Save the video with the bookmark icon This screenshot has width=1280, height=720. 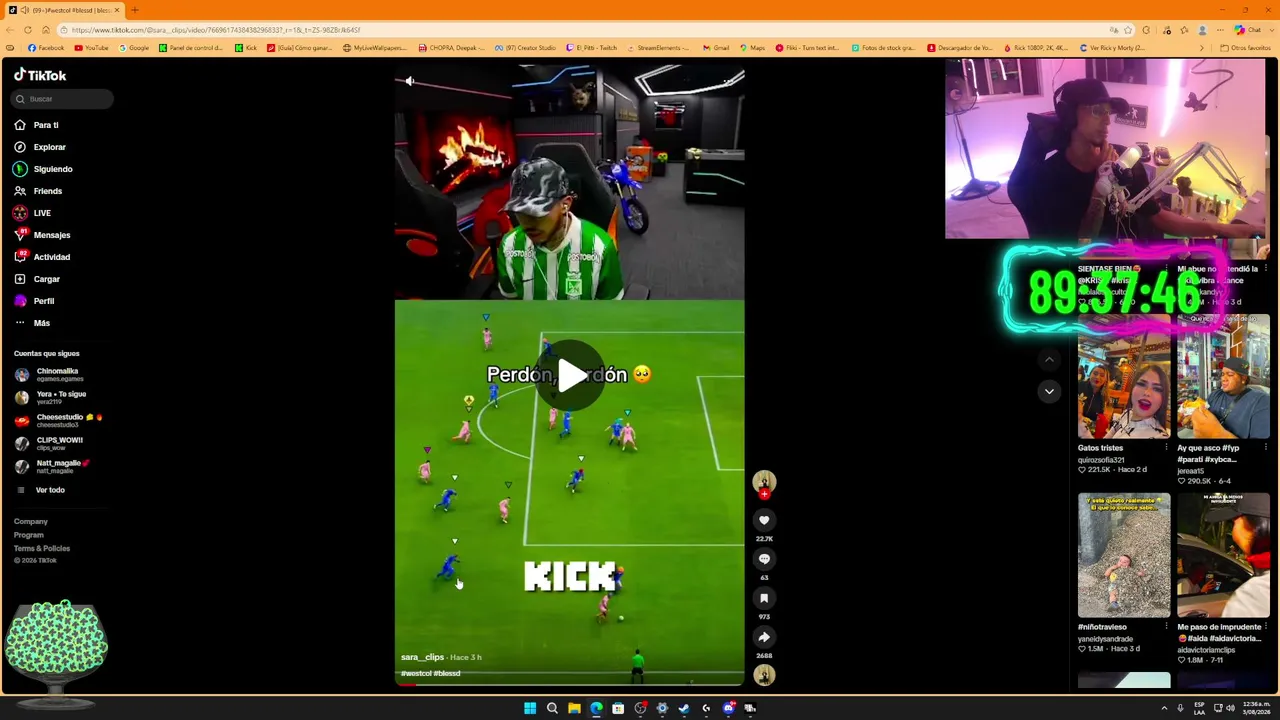tap(764, 598)
